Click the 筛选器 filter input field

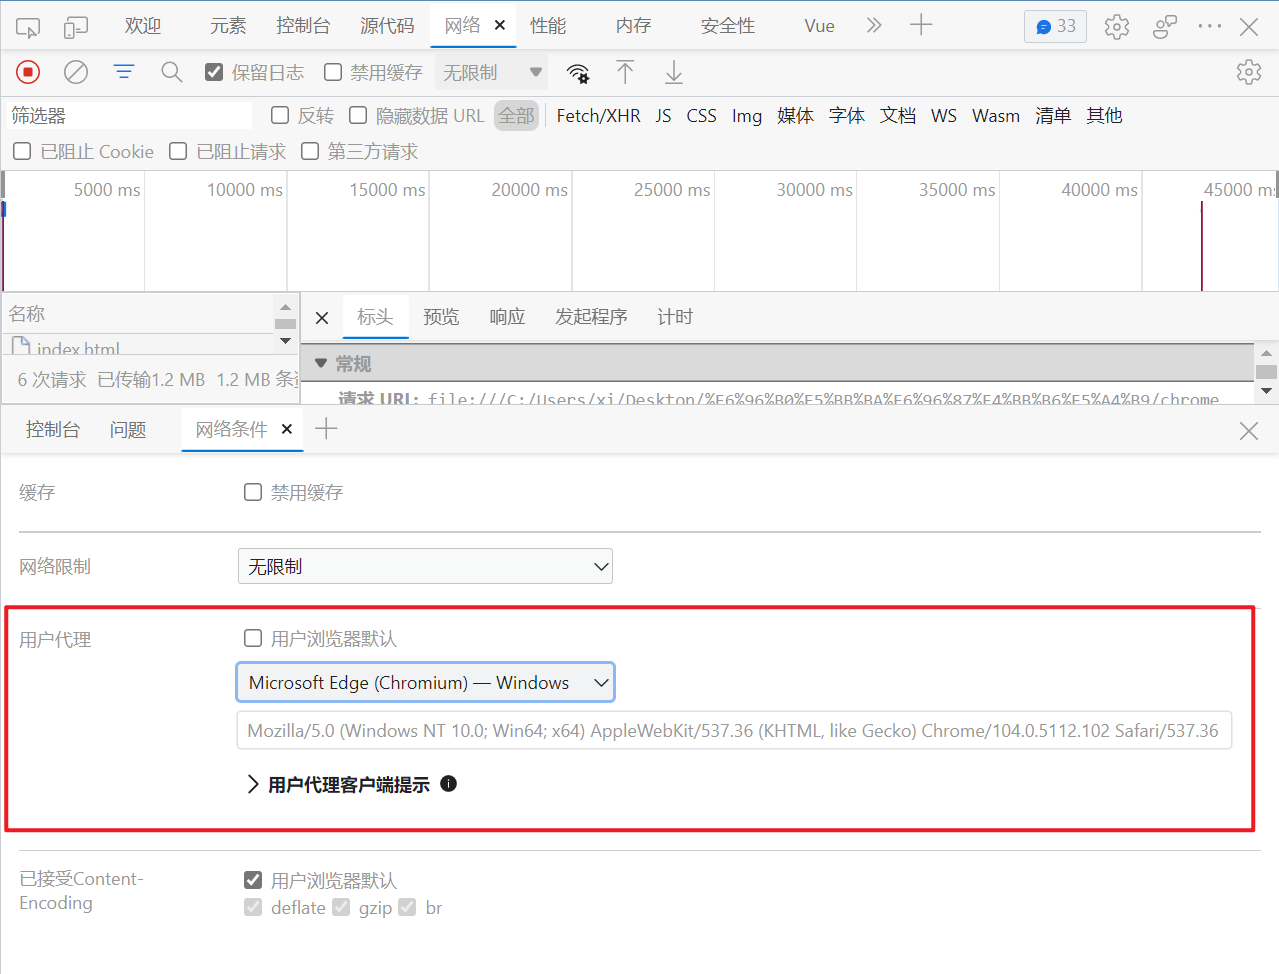click(130, 116)
